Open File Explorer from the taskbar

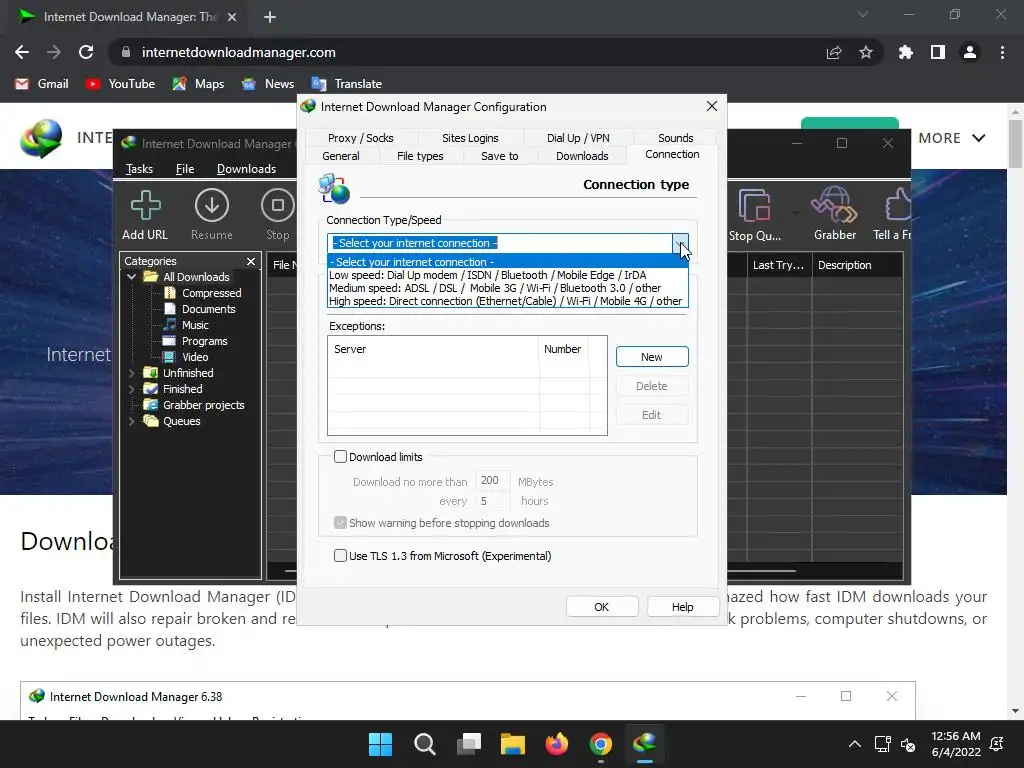click(x=513, y=744)
